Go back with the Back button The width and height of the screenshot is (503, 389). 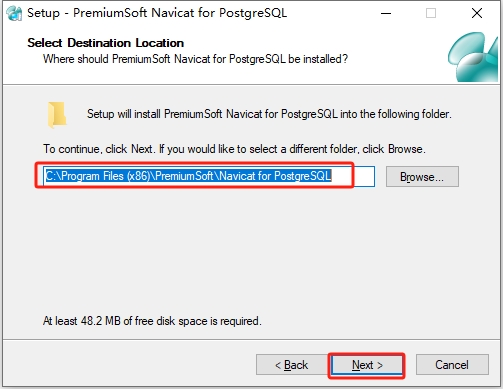pos(292,365)
